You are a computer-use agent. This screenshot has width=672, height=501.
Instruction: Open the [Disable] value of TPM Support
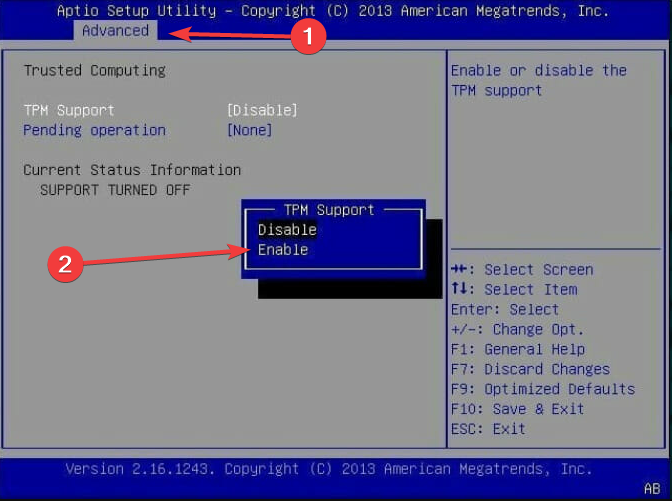coord(262,111)
